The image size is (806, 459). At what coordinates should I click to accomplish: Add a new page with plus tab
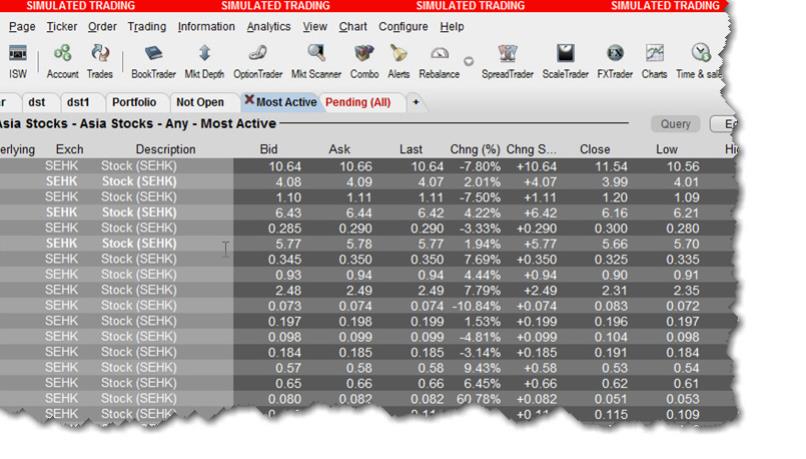click(x=415, y=102)
